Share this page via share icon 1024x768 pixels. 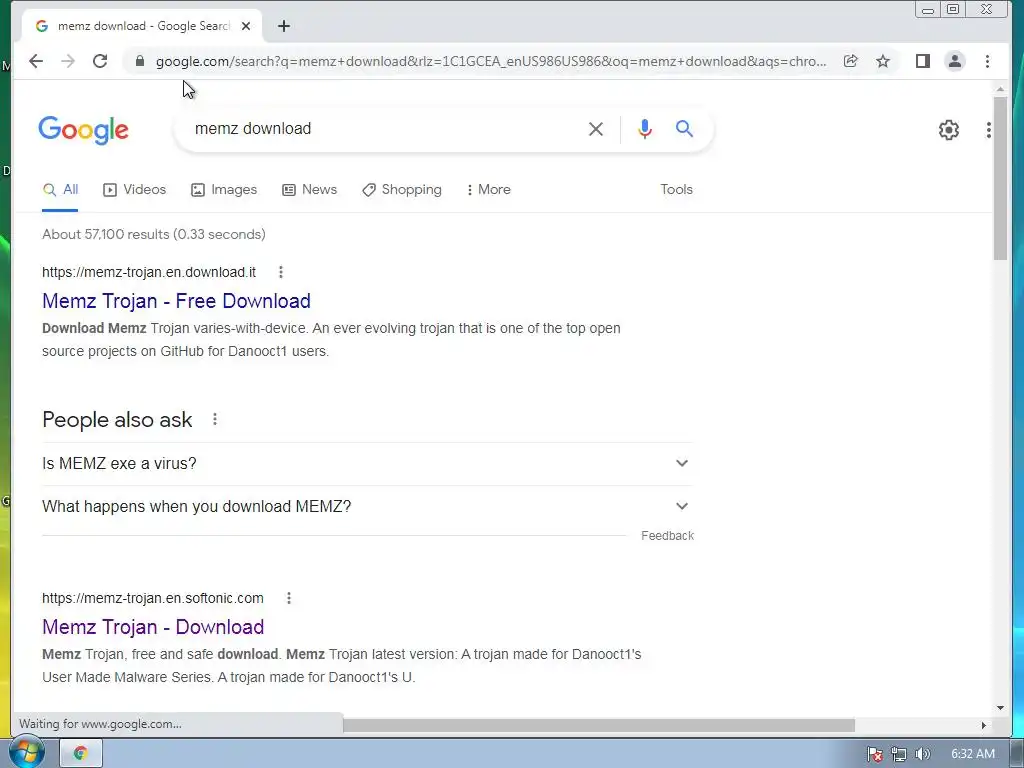point(850,61)
